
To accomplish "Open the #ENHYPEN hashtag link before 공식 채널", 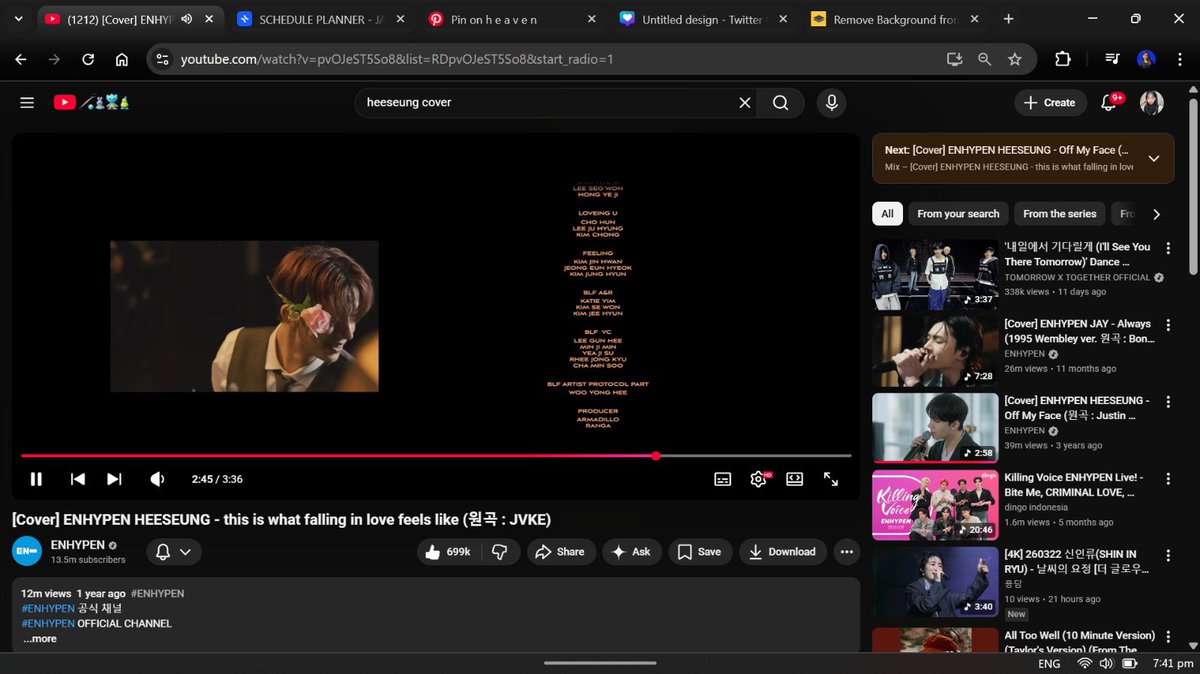I will click(x=48, y=608).
